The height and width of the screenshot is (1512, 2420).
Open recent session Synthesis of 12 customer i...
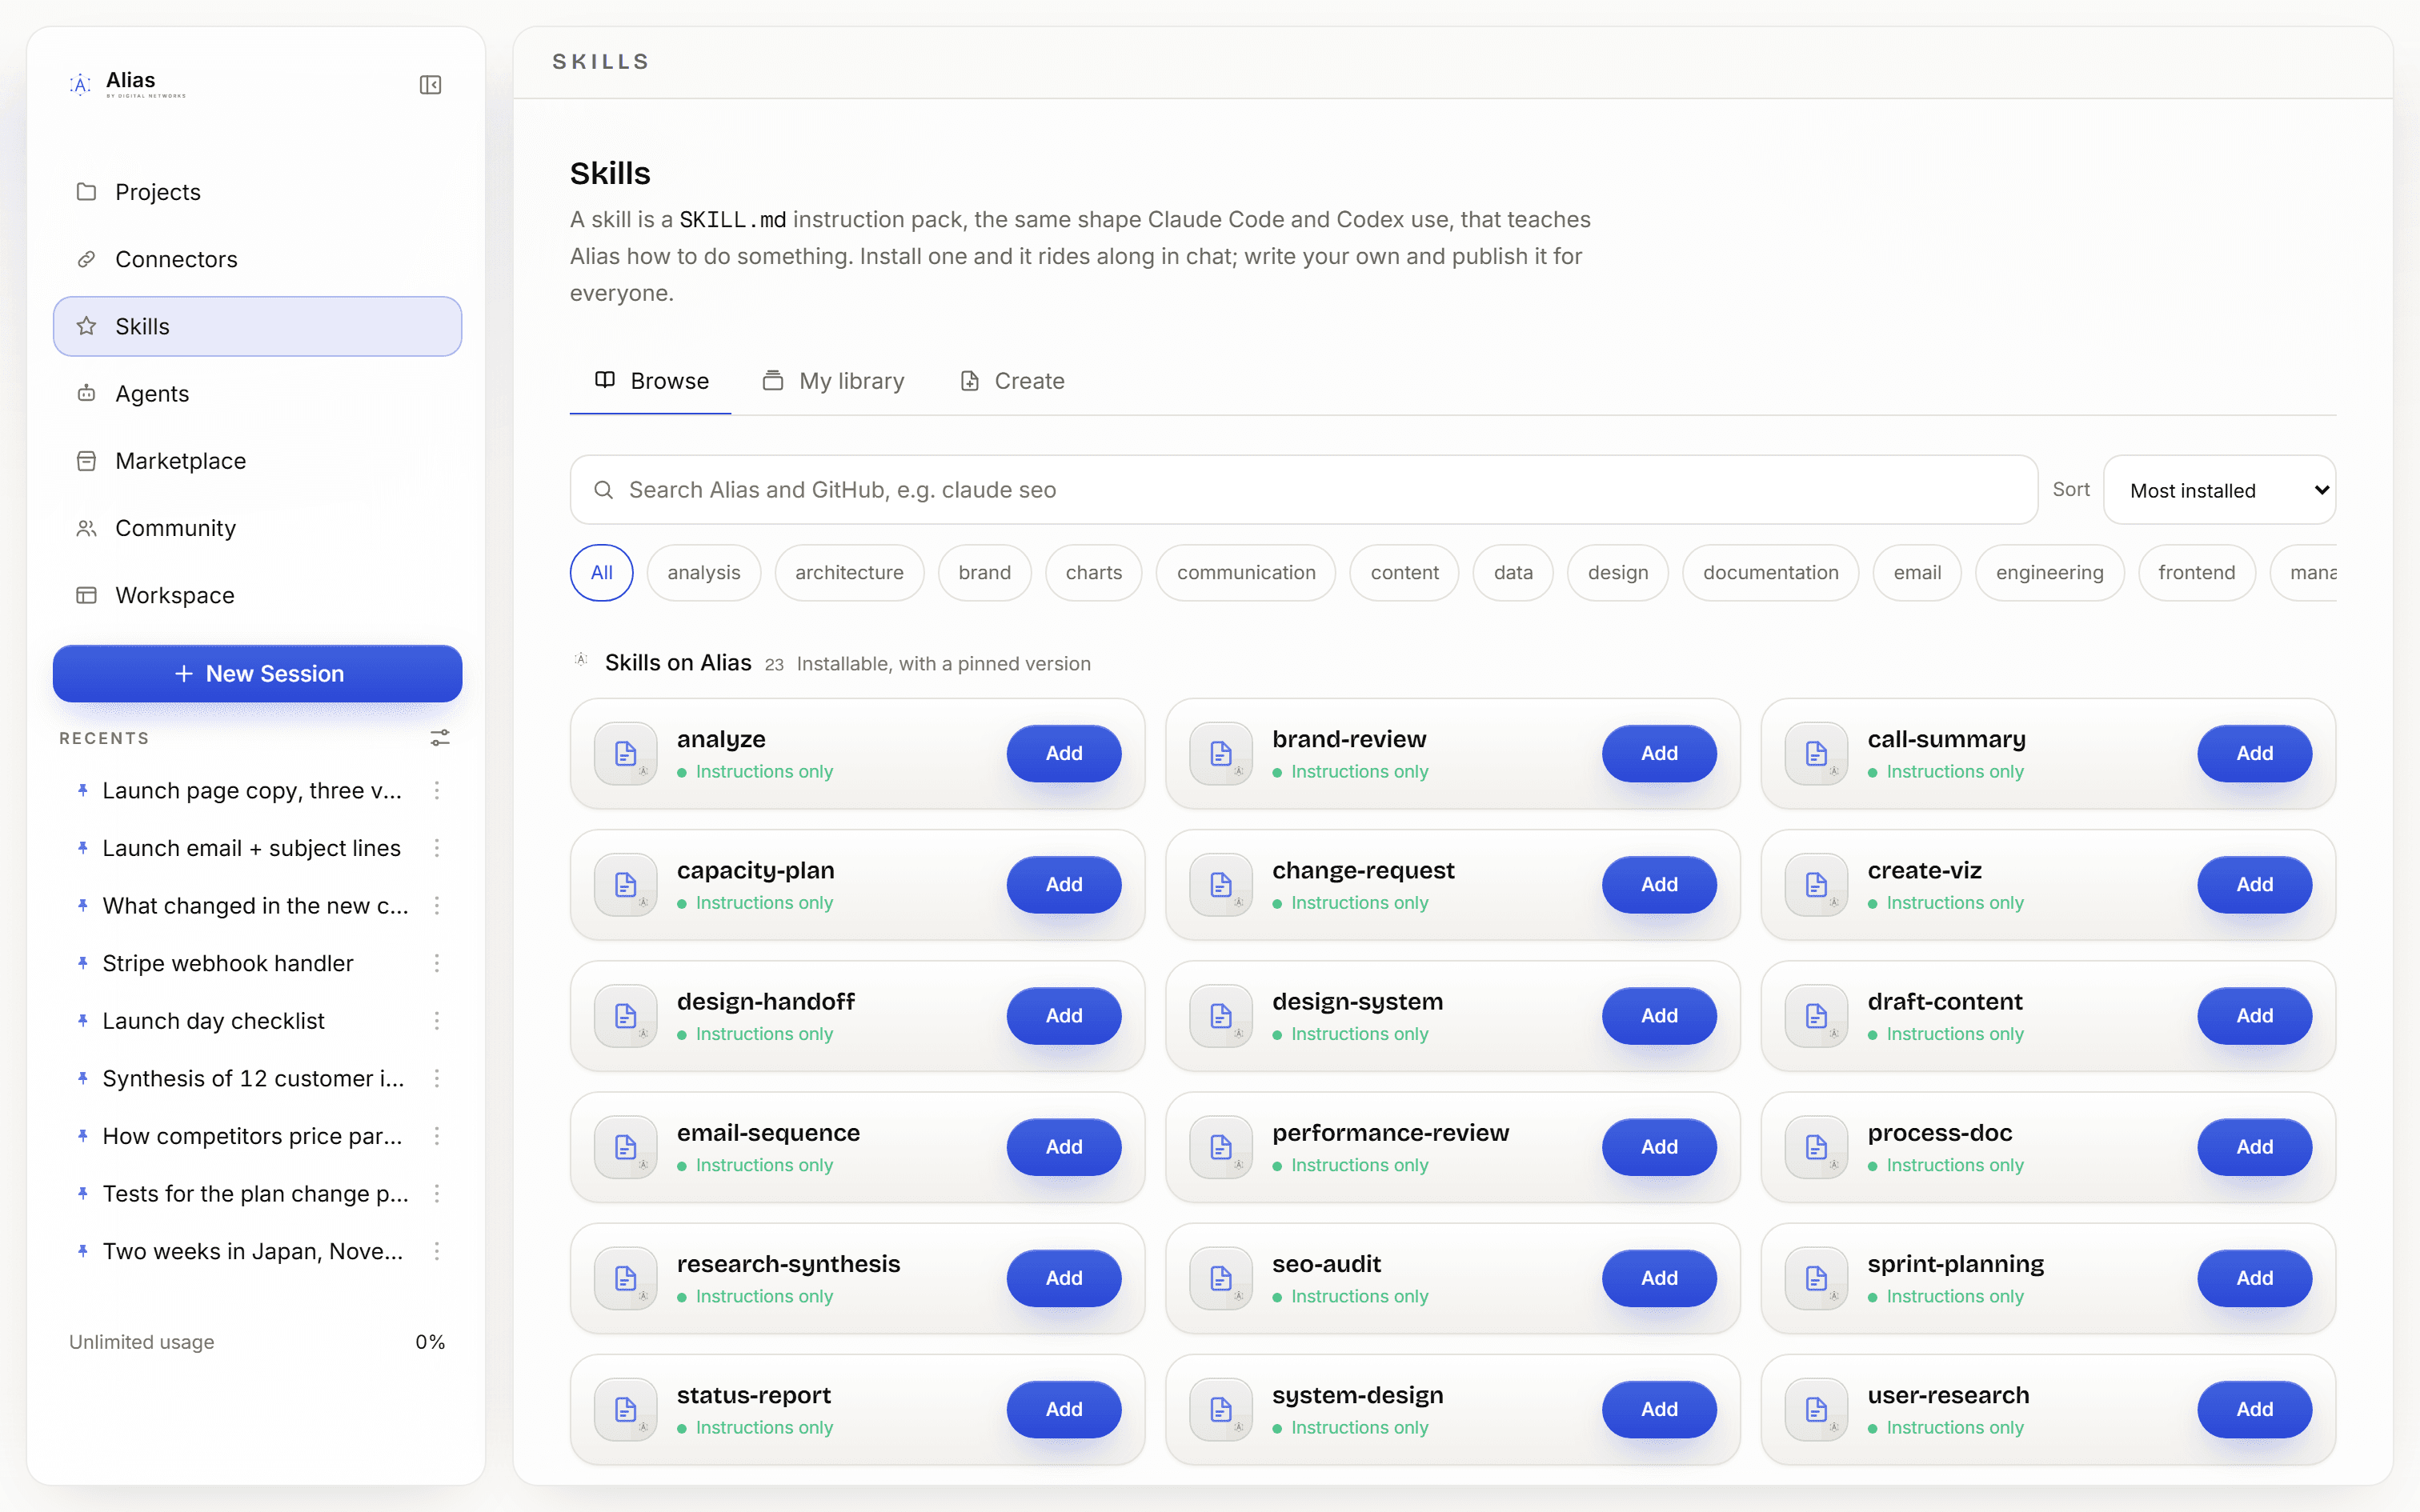point(253,1078)
